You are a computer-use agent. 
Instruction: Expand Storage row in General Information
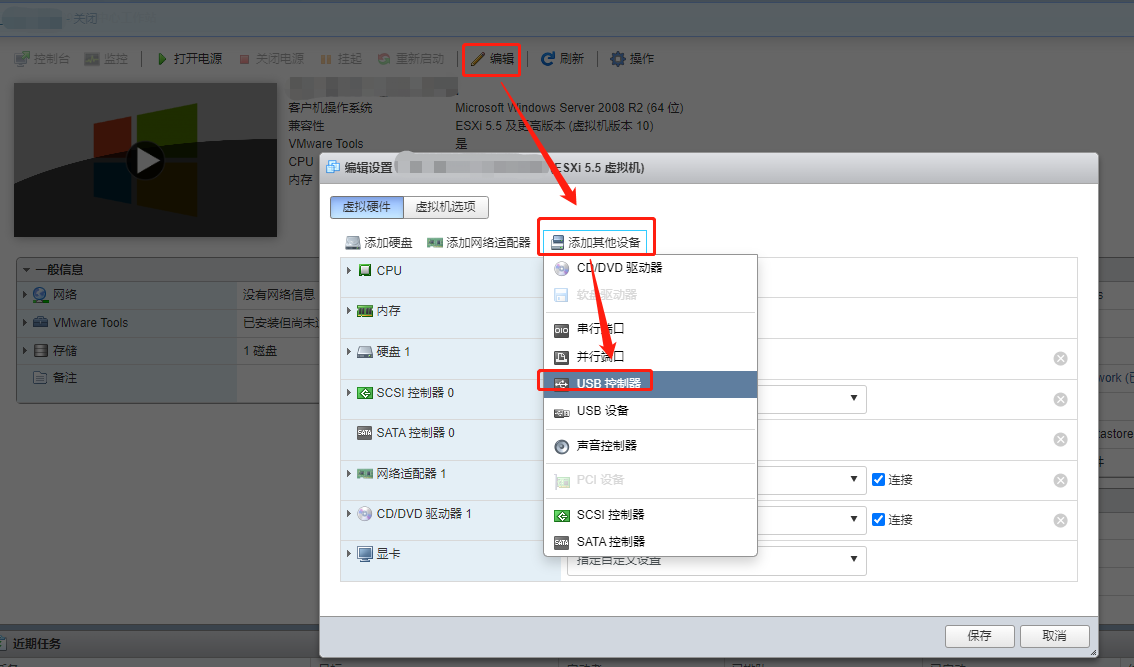click(25, 351)
